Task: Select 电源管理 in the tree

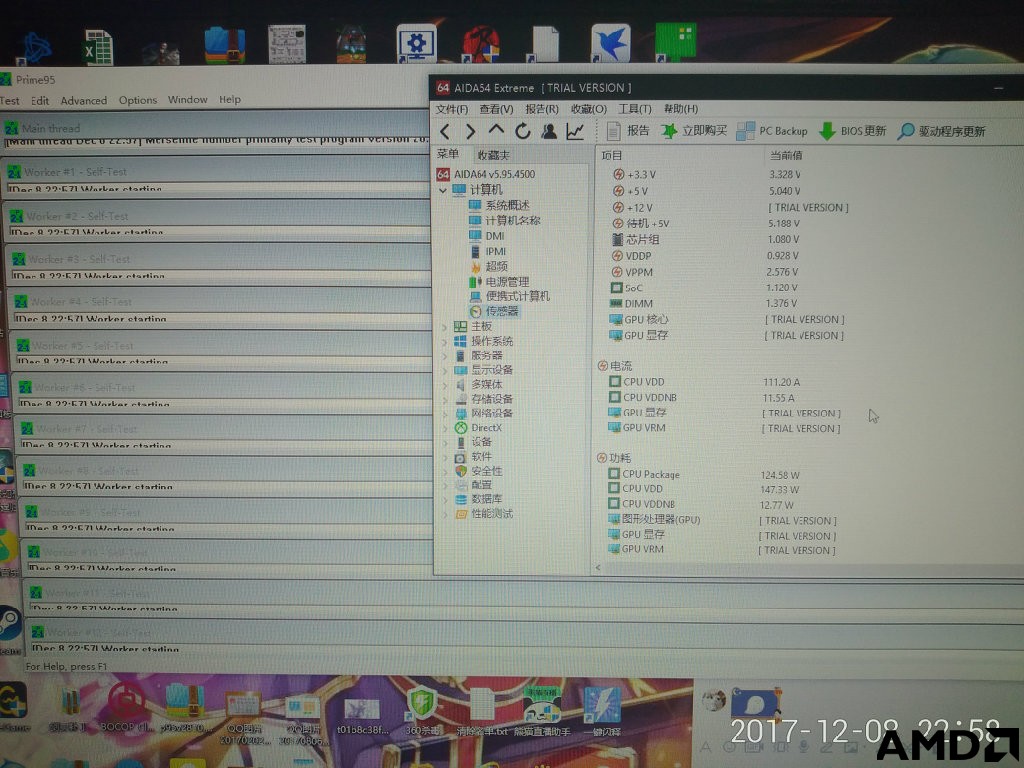Action: point(499,282)
